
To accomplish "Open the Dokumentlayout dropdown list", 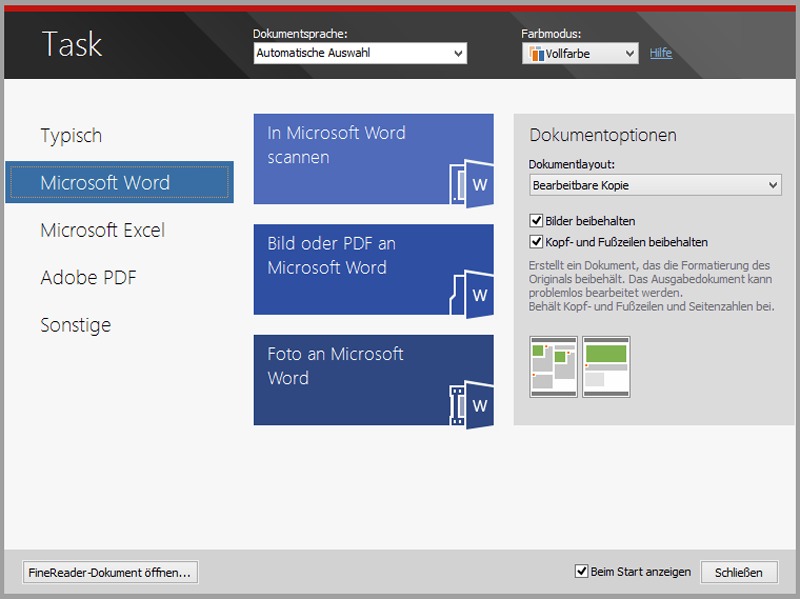I will pos(655,185).
